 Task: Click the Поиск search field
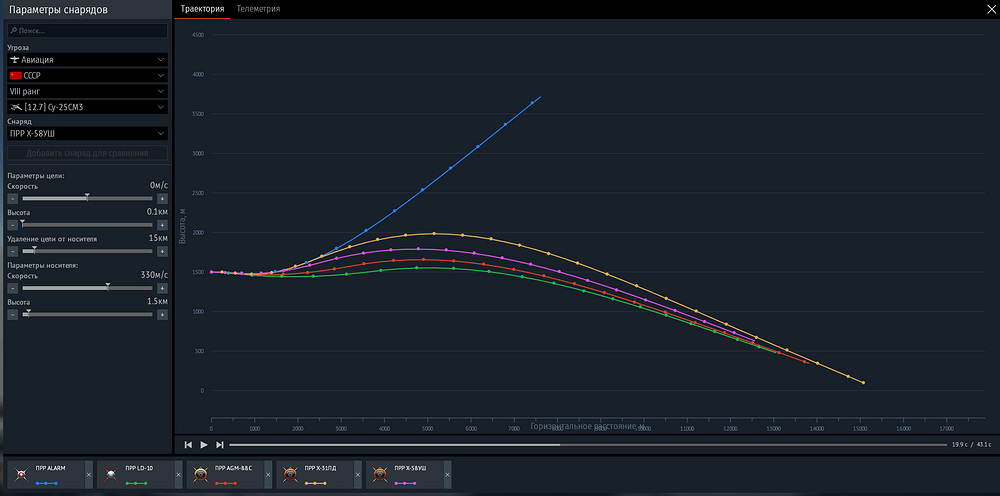click(88, 31)
